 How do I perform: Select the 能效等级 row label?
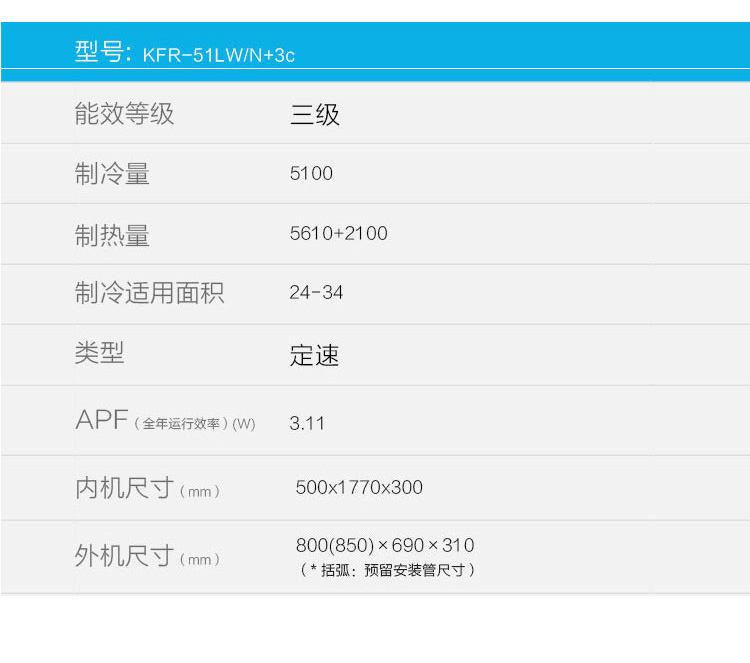124,114
